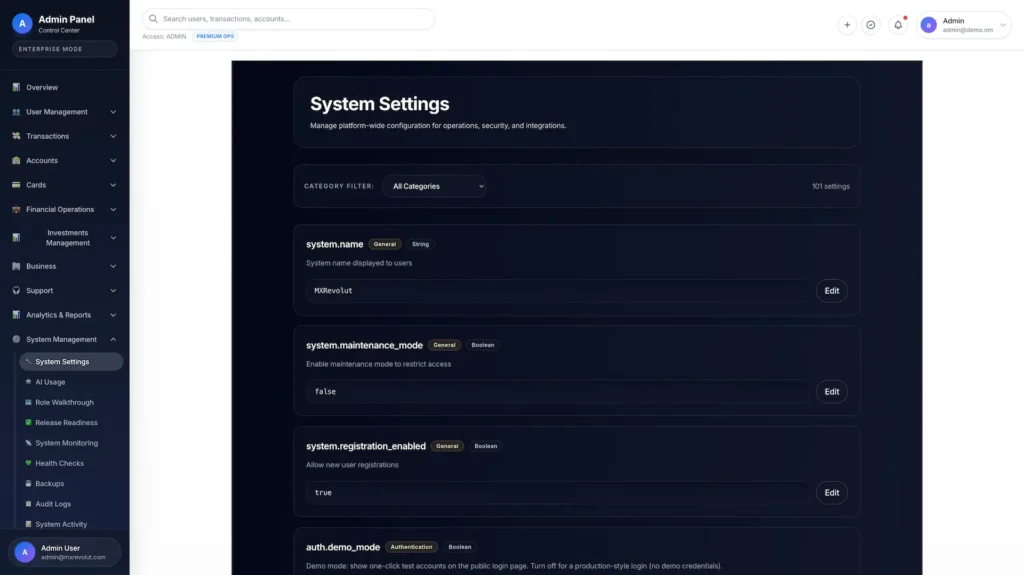Expand the Investments Management chevron

[x=113, y=238]
